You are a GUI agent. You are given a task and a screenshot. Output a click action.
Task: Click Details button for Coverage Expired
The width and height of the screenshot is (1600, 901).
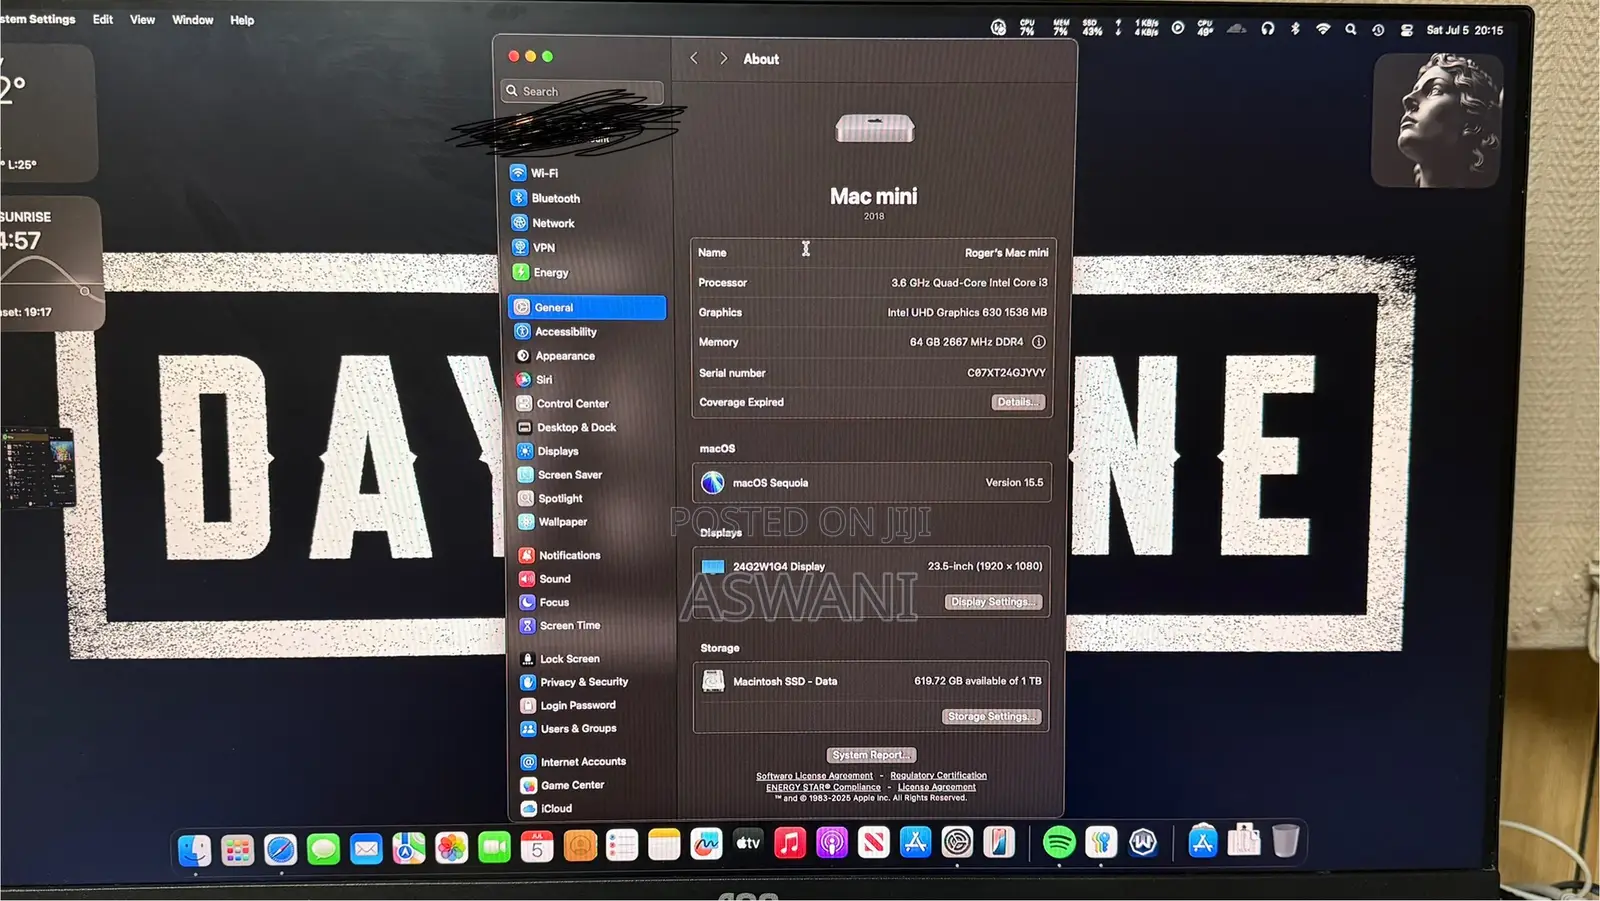tap(1018, 402)
